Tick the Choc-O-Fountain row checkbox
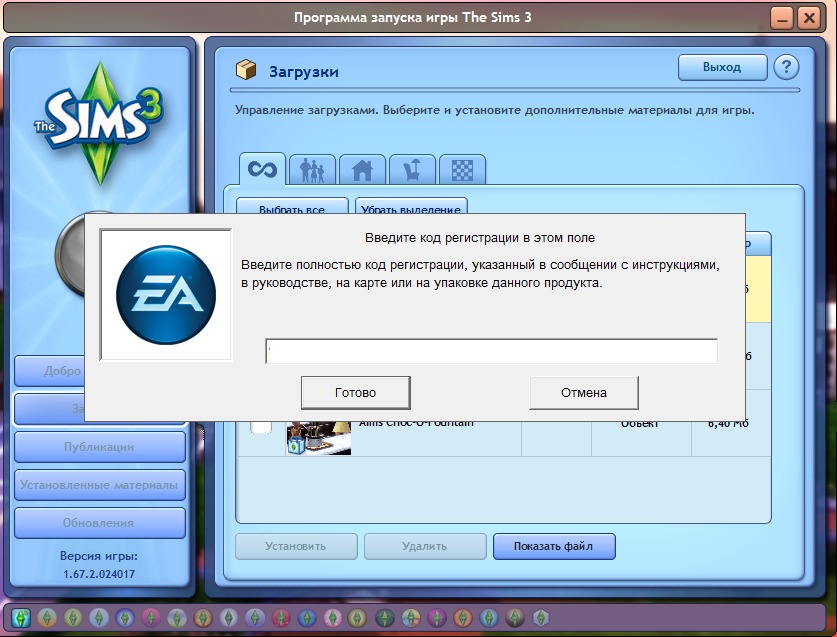The image size is (837, 637). 261,427
